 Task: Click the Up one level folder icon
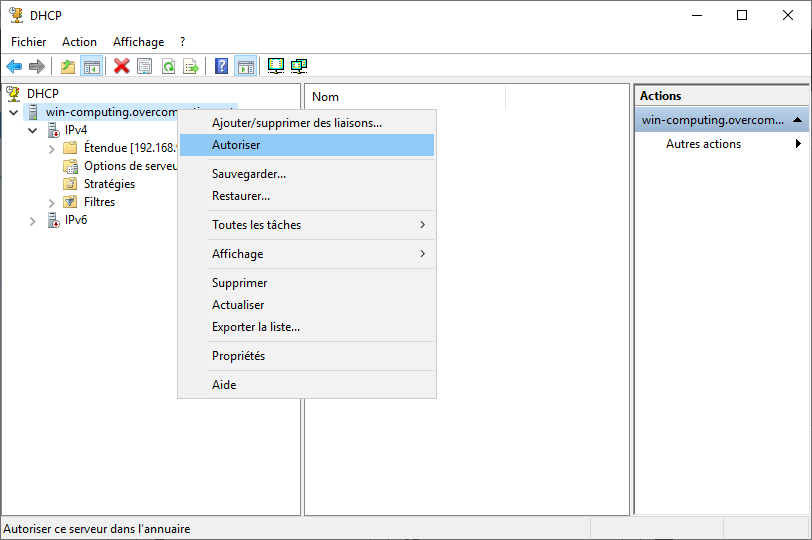pos(68,67)
